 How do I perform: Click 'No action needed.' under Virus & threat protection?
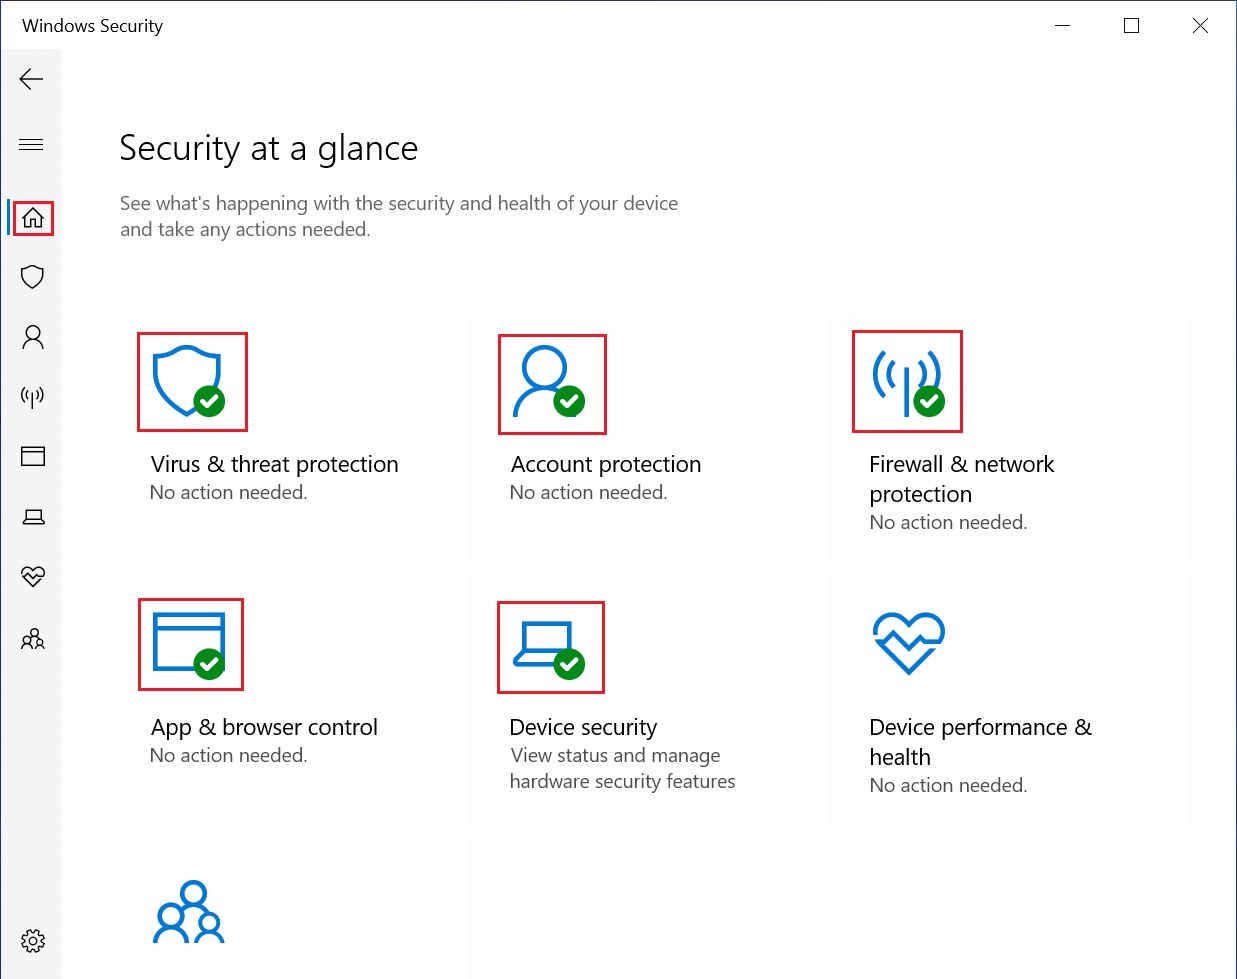228,492
